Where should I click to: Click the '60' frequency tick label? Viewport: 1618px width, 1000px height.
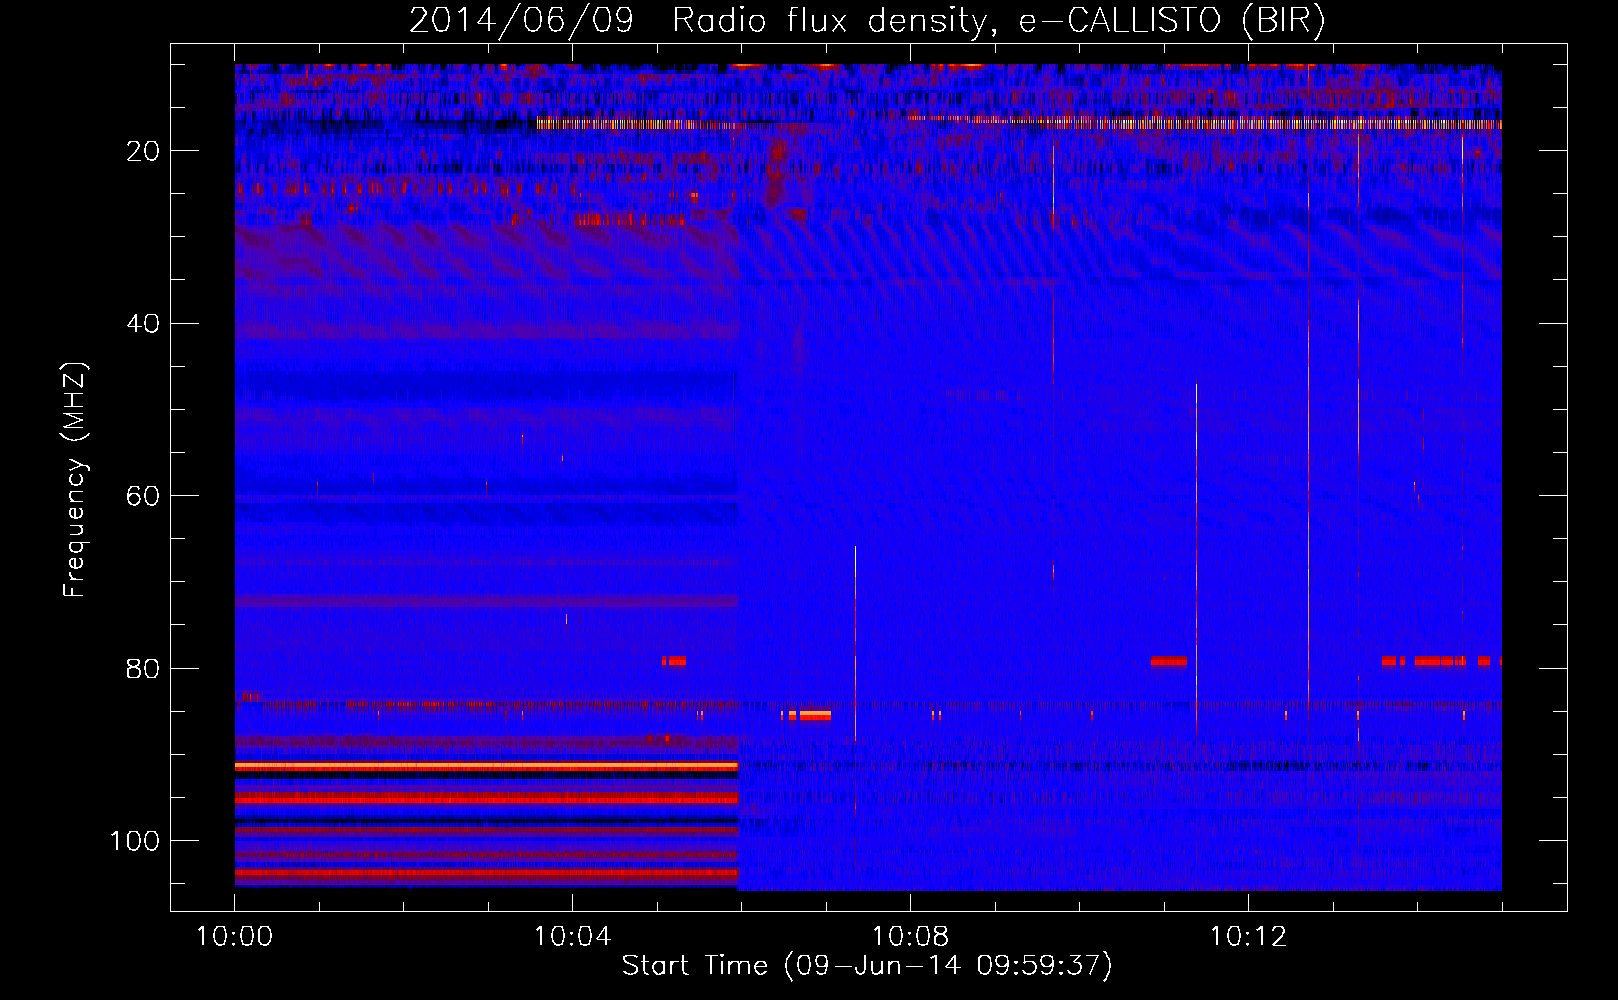[x=143, y=496]
